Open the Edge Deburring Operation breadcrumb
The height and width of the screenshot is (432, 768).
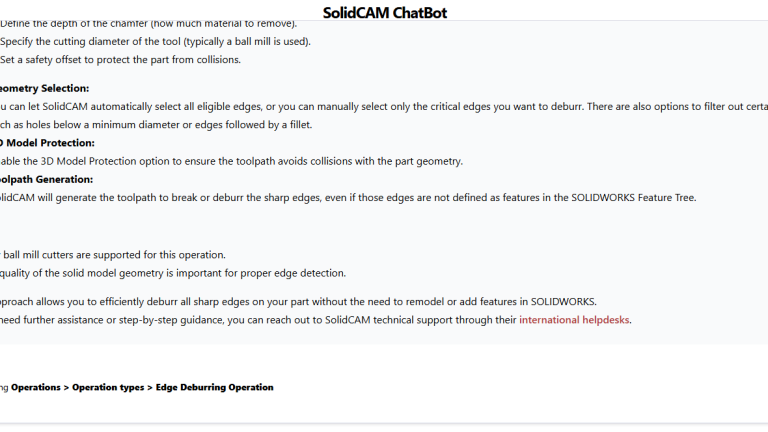pyautogui.click(x=215, y=387)
